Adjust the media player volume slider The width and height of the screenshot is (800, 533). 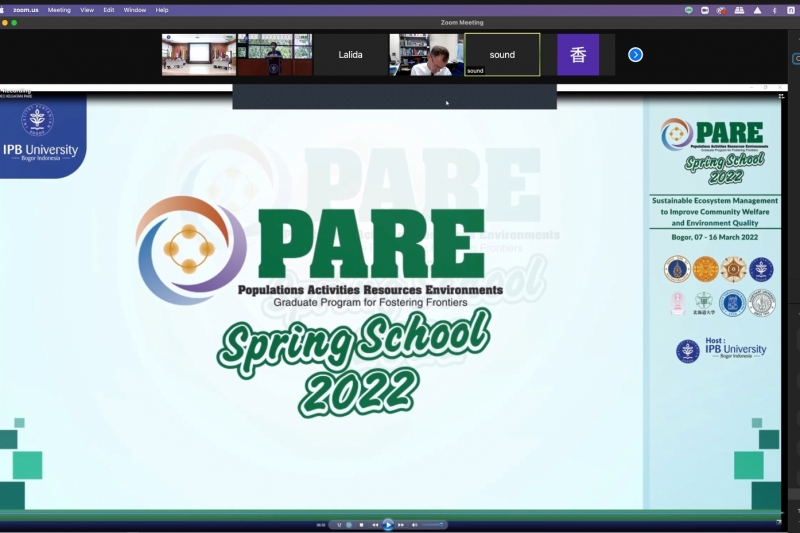431,525
